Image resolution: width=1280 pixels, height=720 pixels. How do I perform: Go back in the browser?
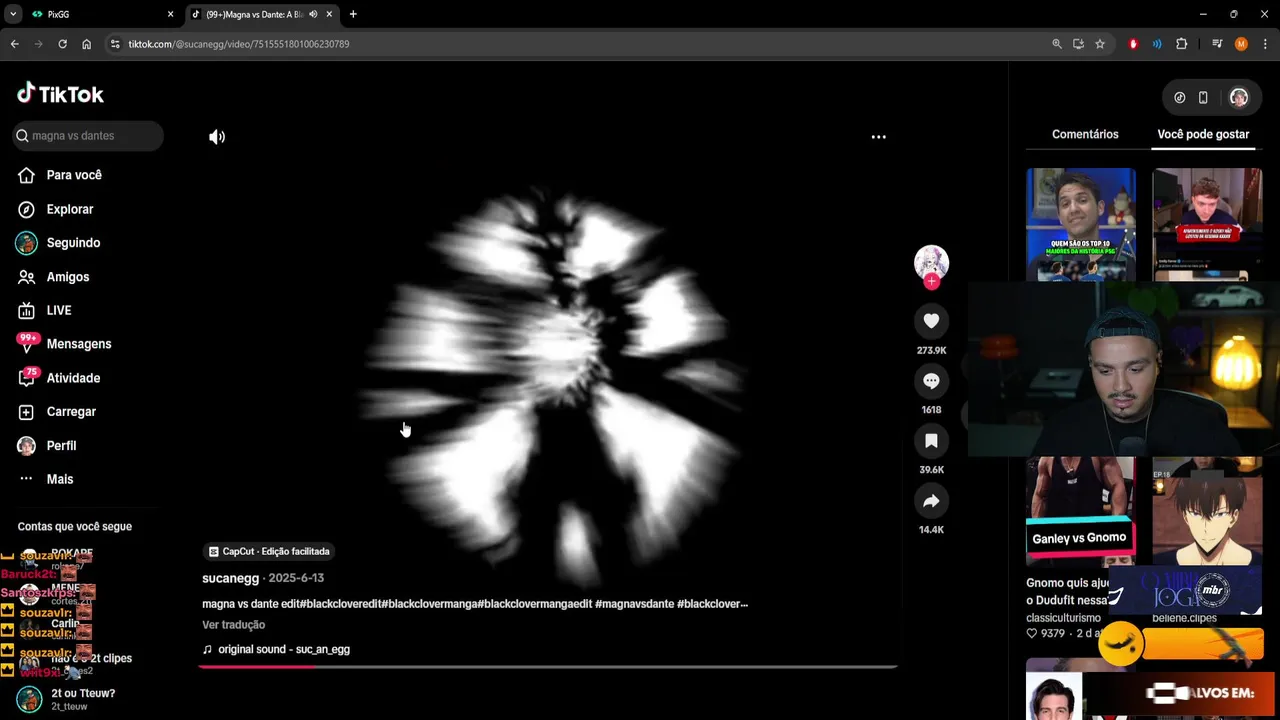pyautogui.click(x=14, y=44)
